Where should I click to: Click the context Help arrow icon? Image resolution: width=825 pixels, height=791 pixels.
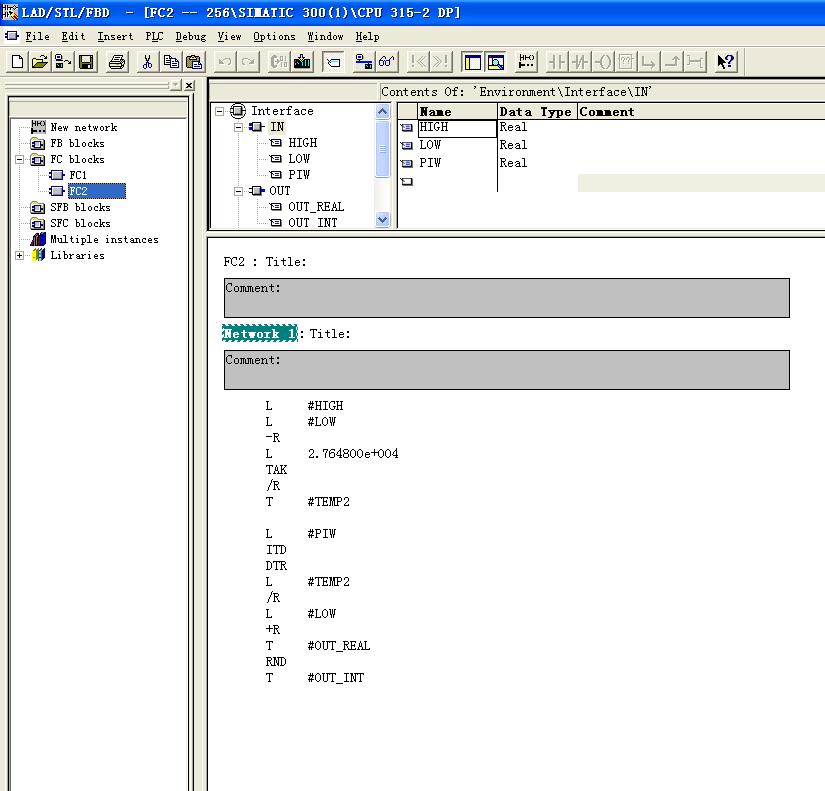coord(726,62)
